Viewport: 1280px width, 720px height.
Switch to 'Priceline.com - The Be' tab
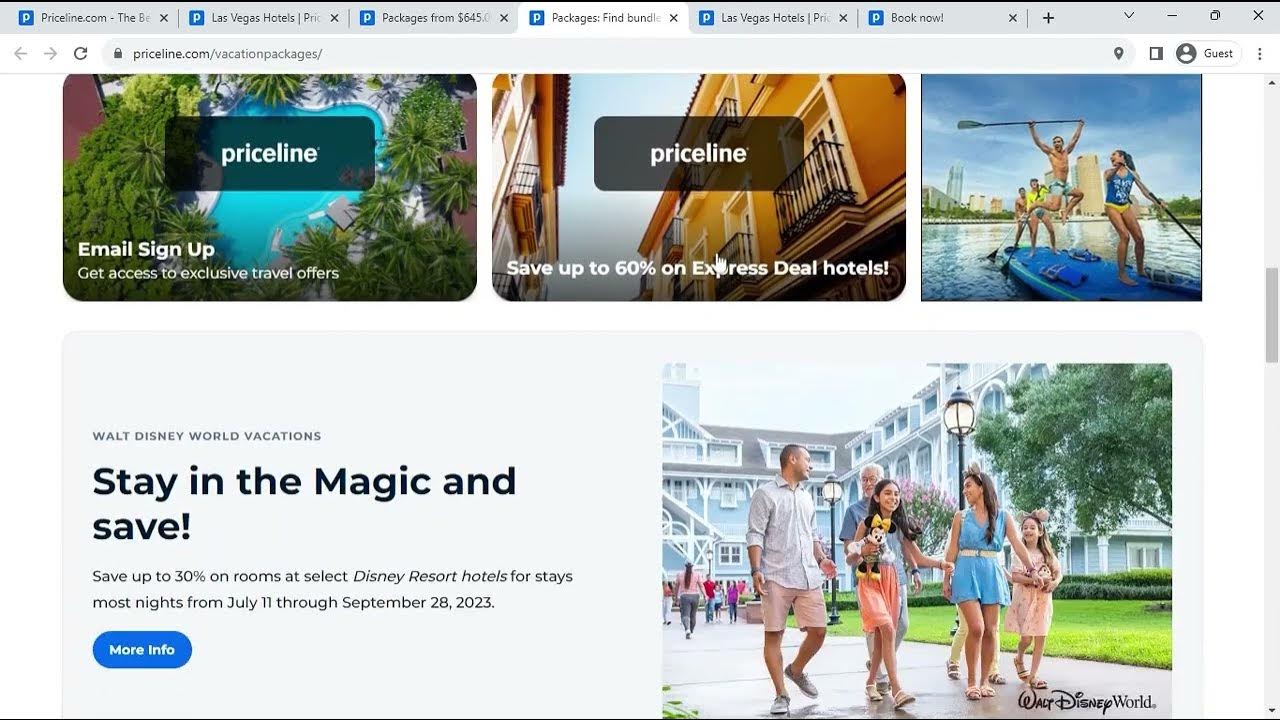click(x=94, y=18)
